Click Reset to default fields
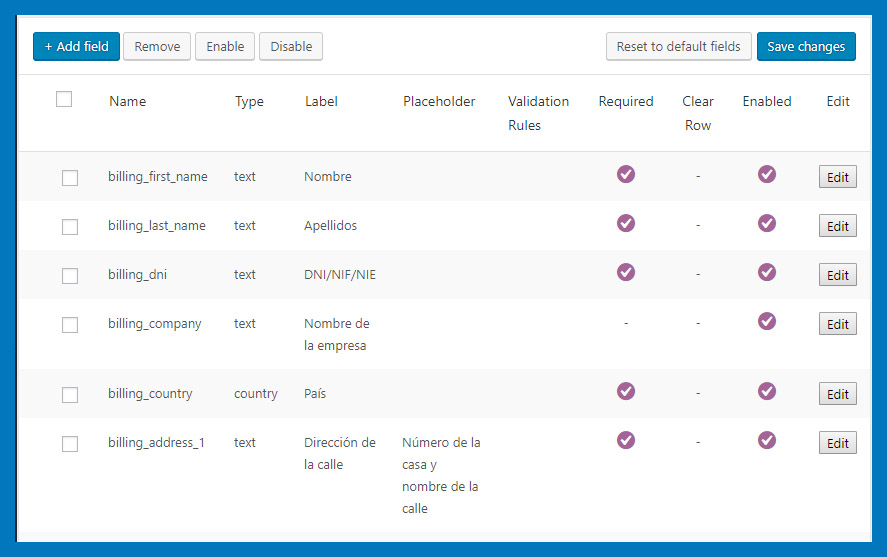The image size is (887, 557). click(678, 46)
